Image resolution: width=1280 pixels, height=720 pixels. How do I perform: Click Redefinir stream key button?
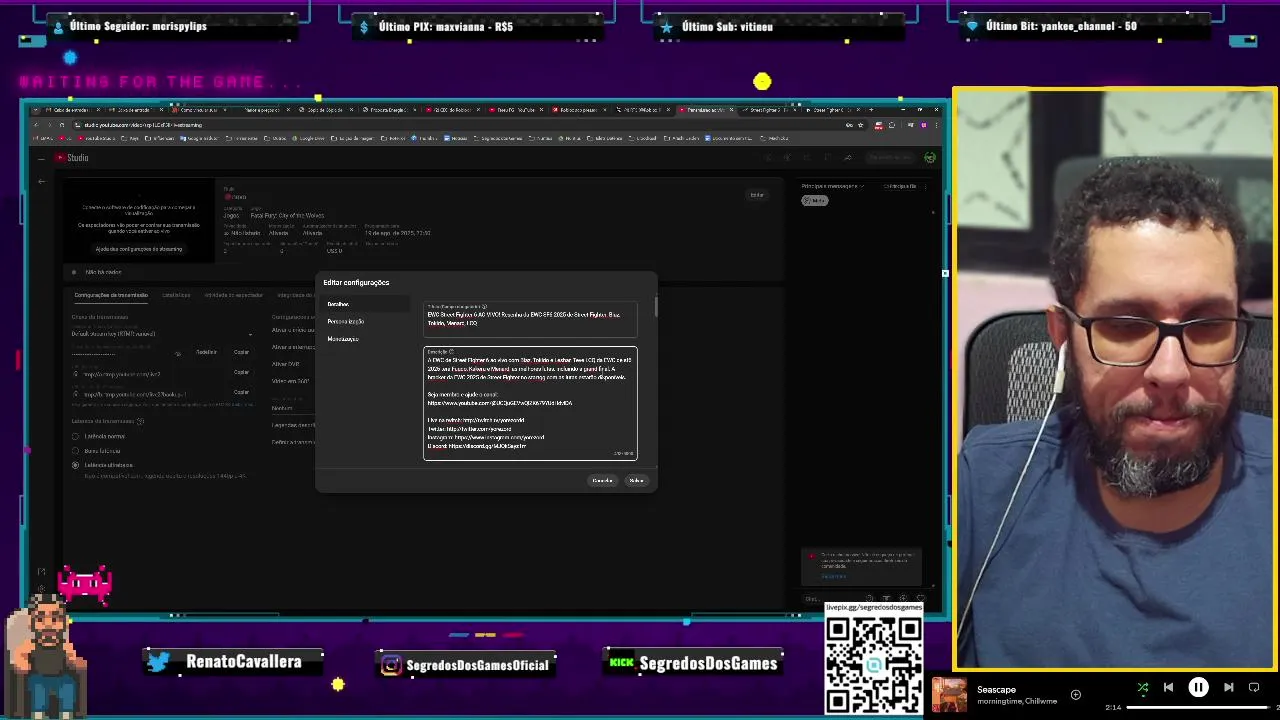(206, 352)
